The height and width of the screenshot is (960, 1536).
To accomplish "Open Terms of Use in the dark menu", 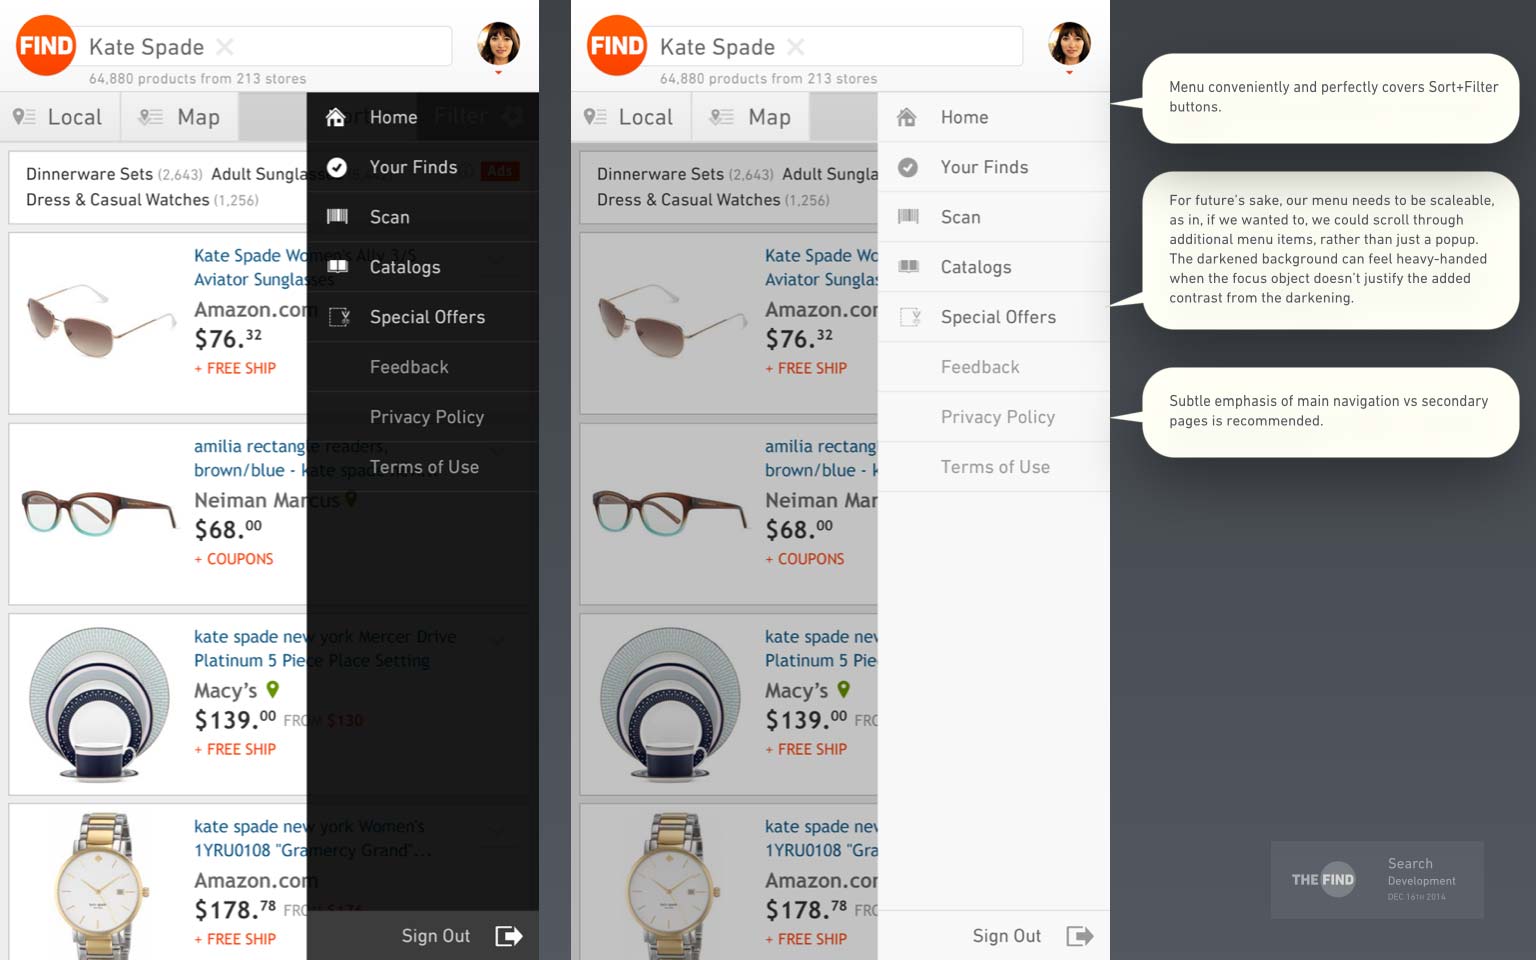I will point(424,467).
